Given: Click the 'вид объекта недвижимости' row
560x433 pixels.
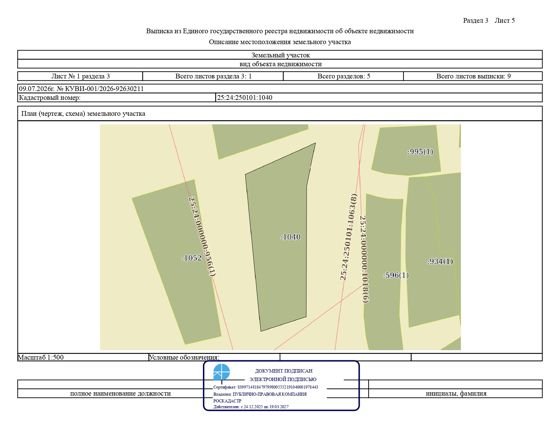Looking at the screenshot, I should pyautogui.click(x=280, y=64).
